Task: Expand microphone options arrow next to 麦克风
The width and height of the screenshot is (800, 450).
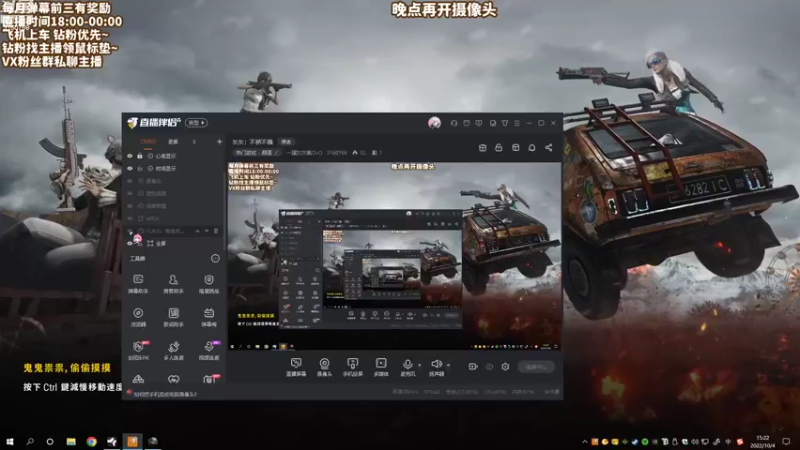Action: coord(419,365)
